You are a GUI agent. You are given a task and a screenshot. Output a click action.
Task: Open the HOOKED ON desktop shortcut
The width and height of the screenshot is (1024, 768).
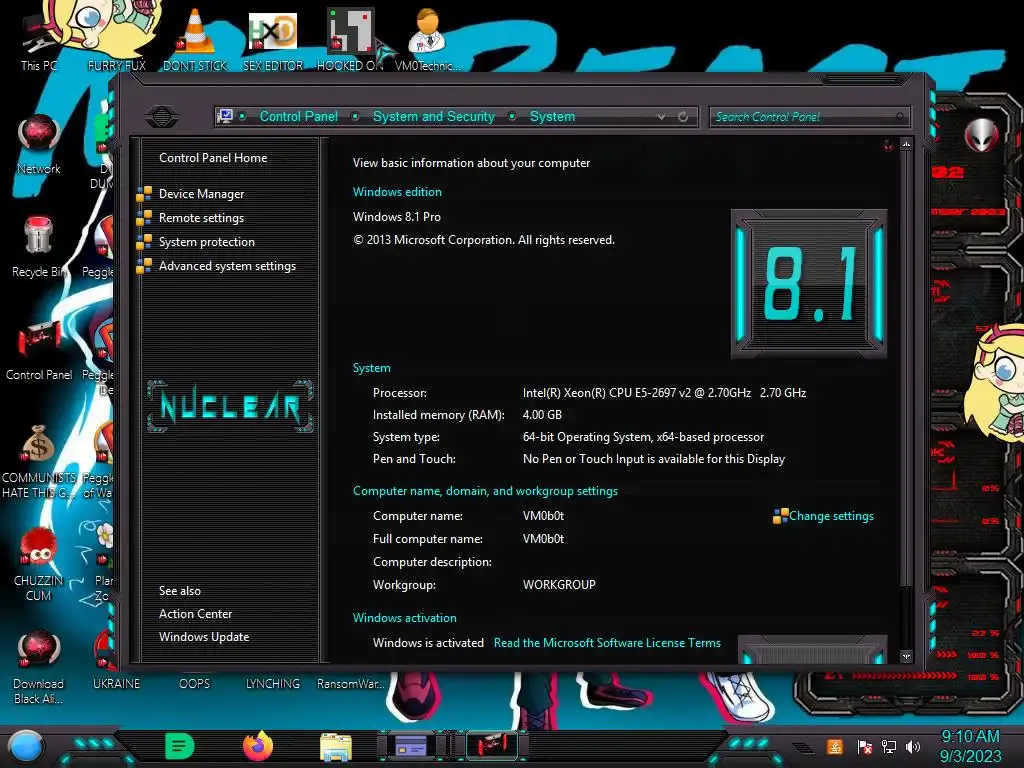[x=350, y=39]
